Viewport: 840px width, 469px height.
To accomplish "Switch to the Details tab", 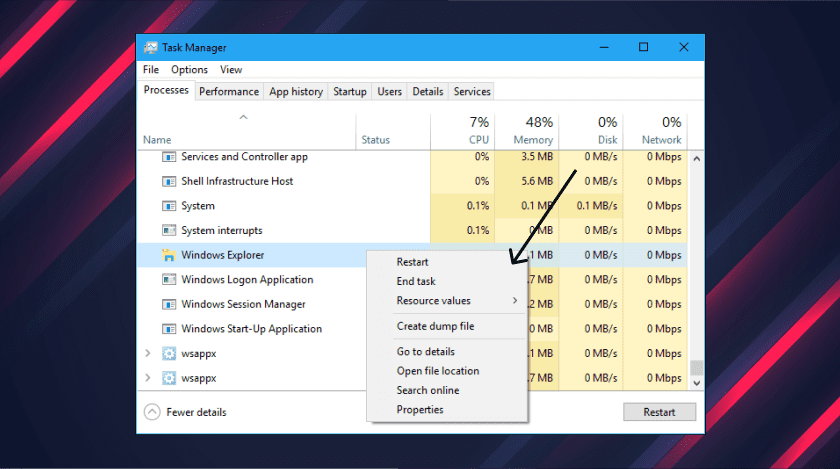I will pos(428,92).
